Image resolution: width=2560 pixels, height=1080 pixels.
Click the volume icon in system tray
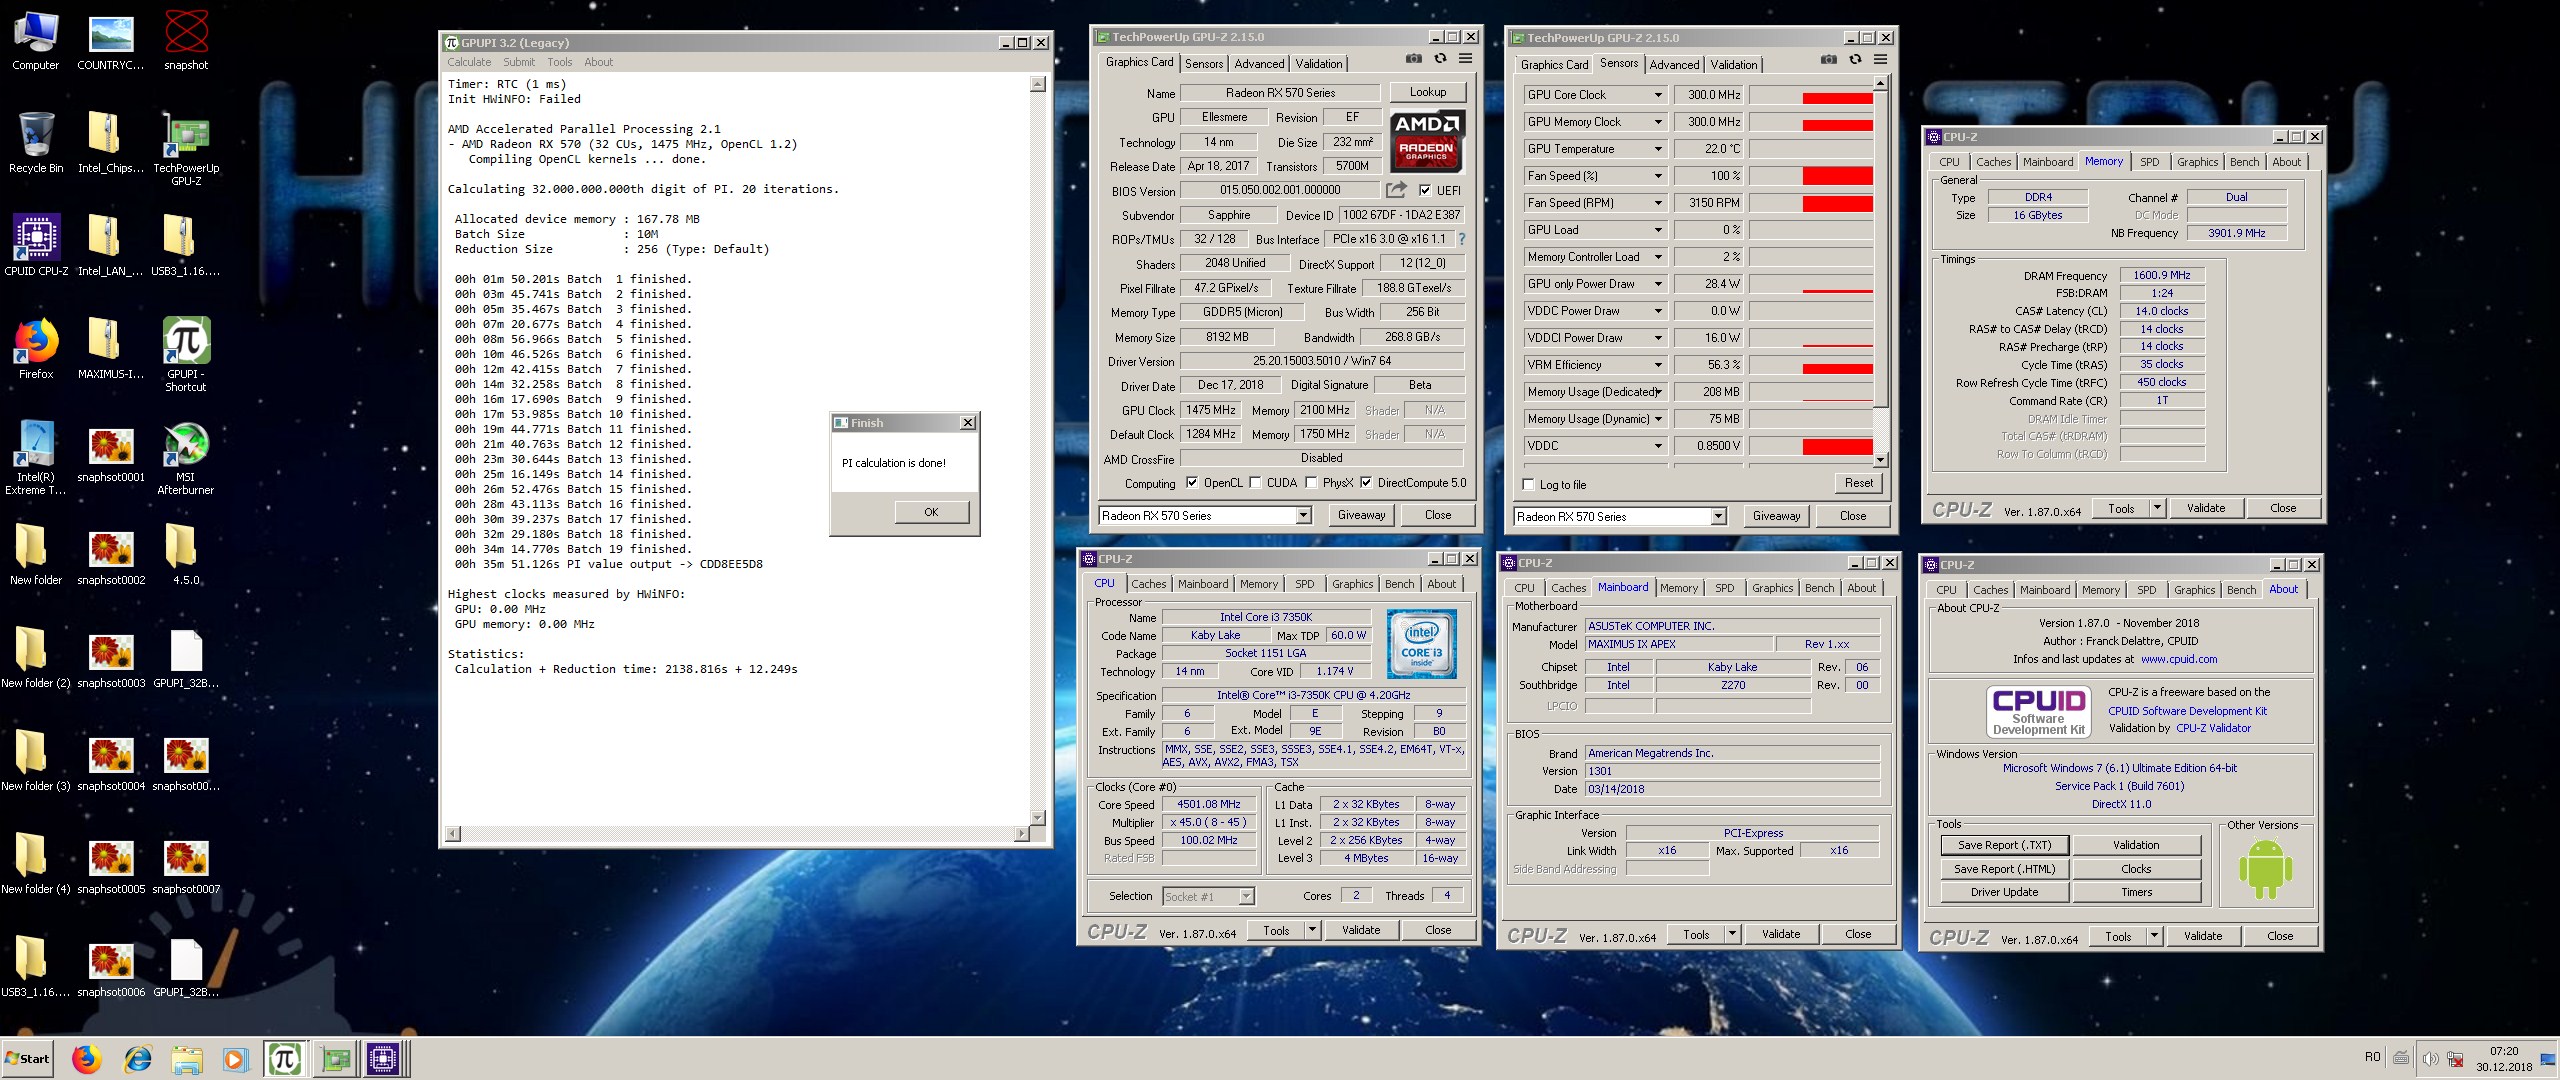(x=2429, y=1058)
